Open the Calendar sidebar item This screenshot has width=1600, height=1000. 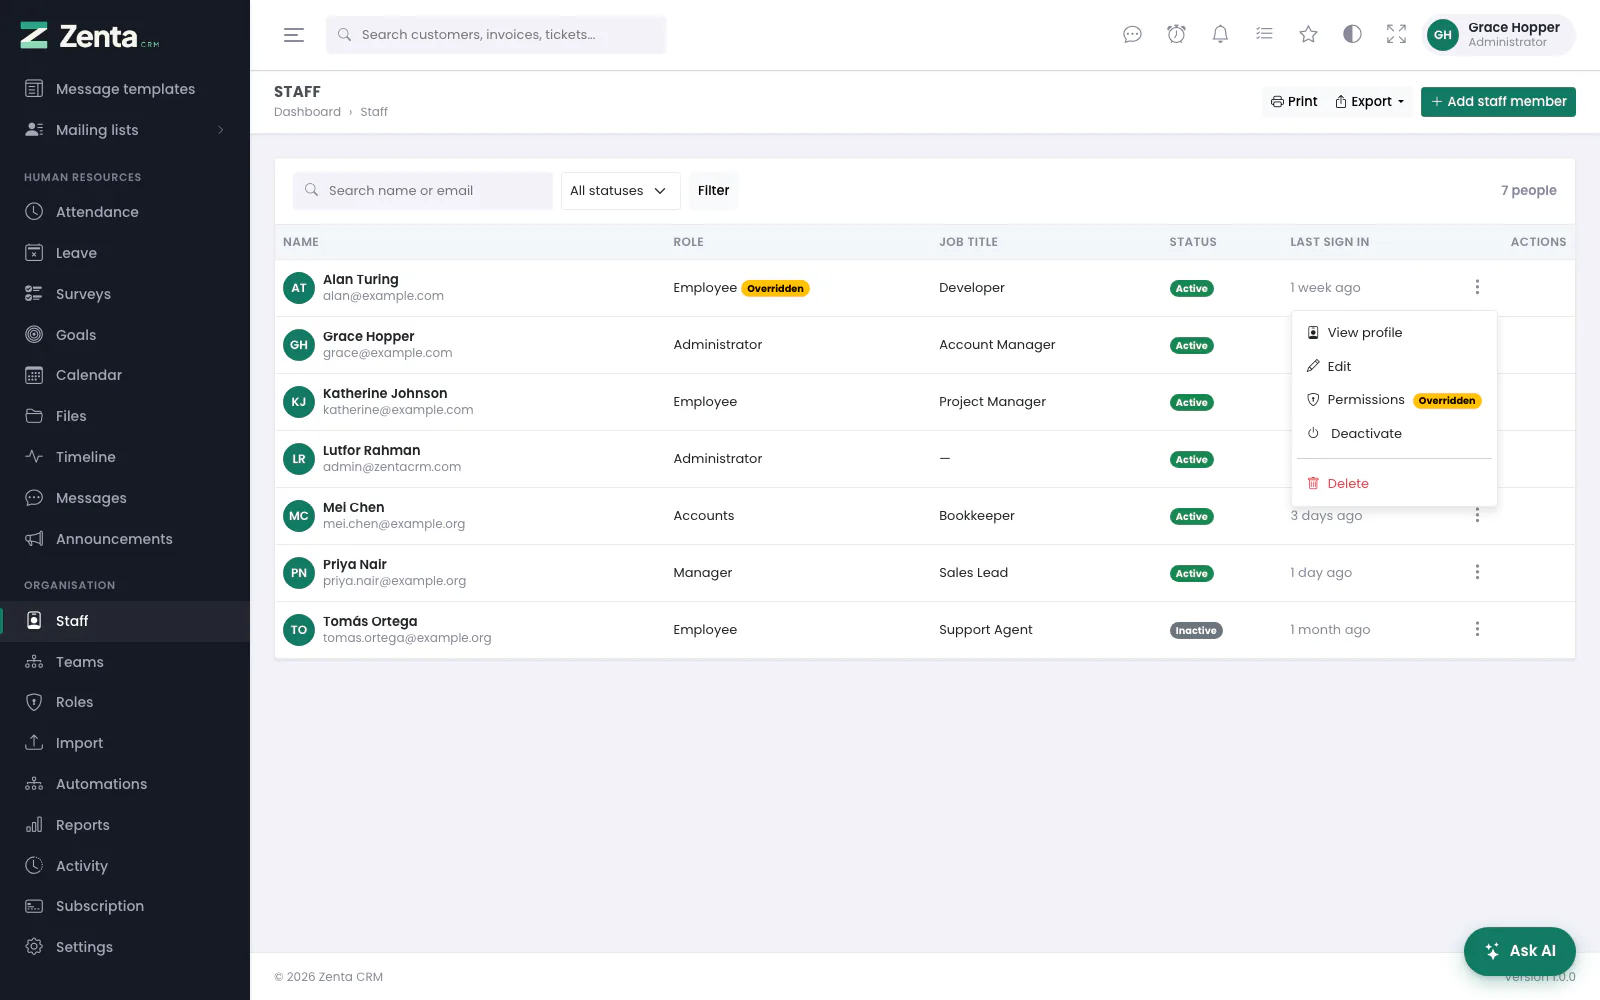[125, 375]
